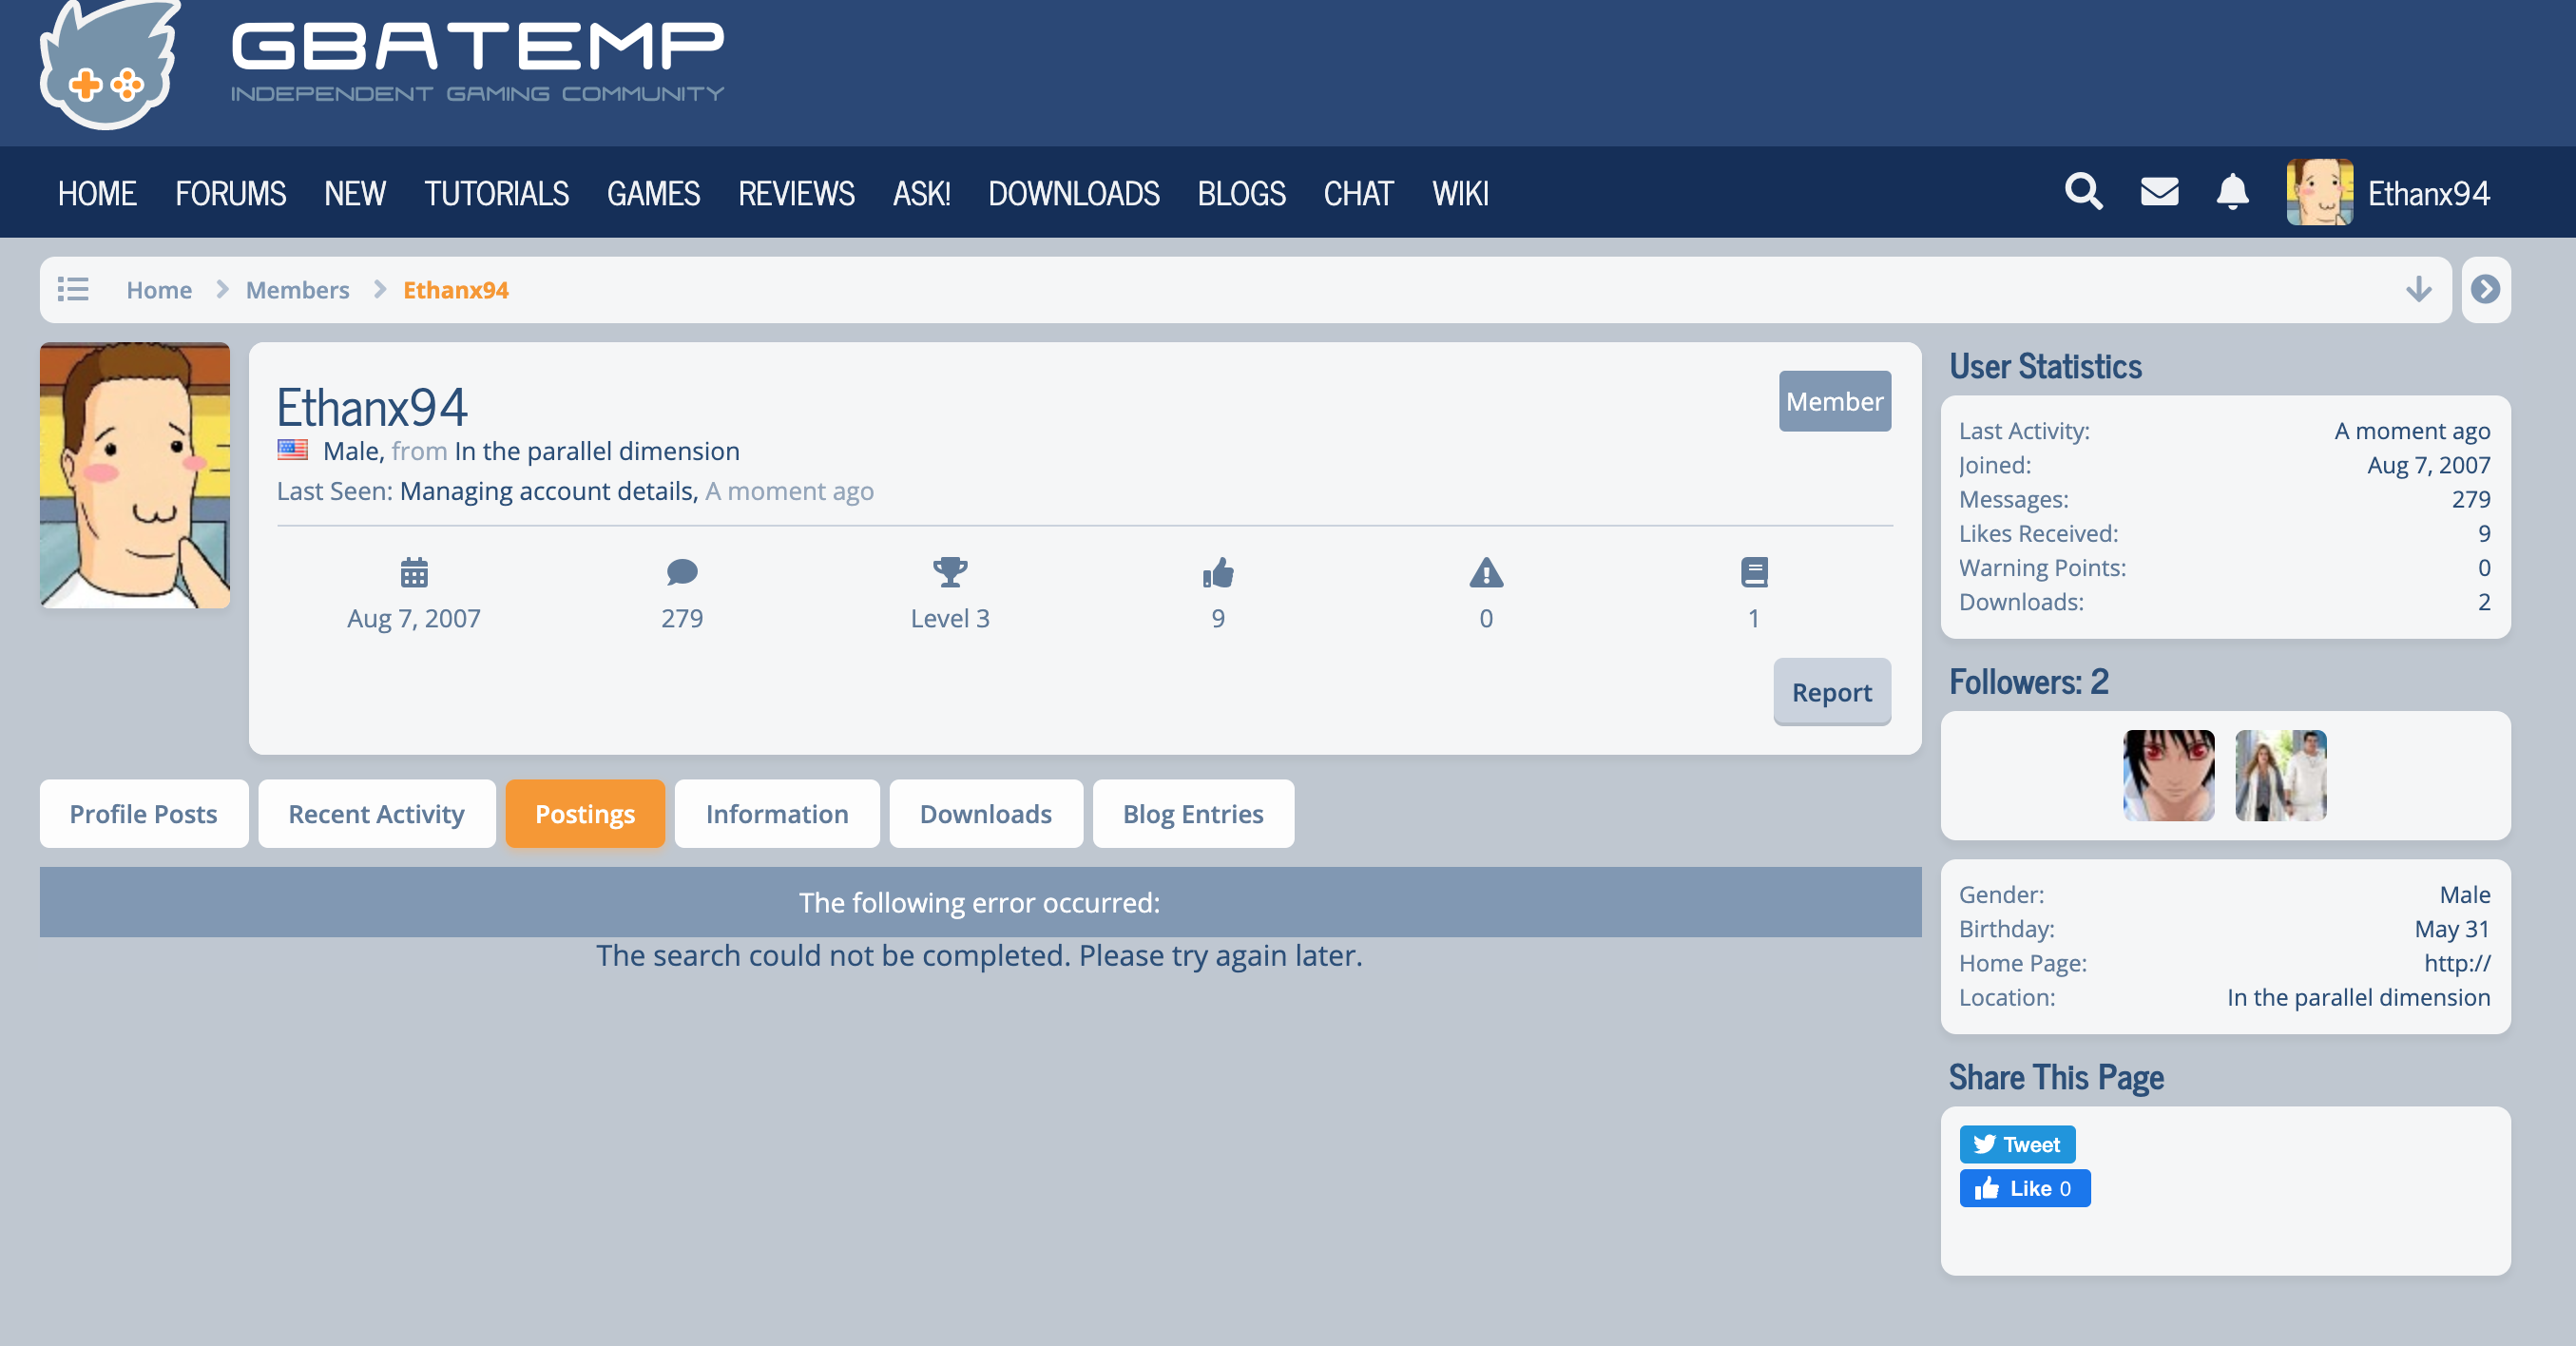Open the ASK! menu item

pos(922,193)
